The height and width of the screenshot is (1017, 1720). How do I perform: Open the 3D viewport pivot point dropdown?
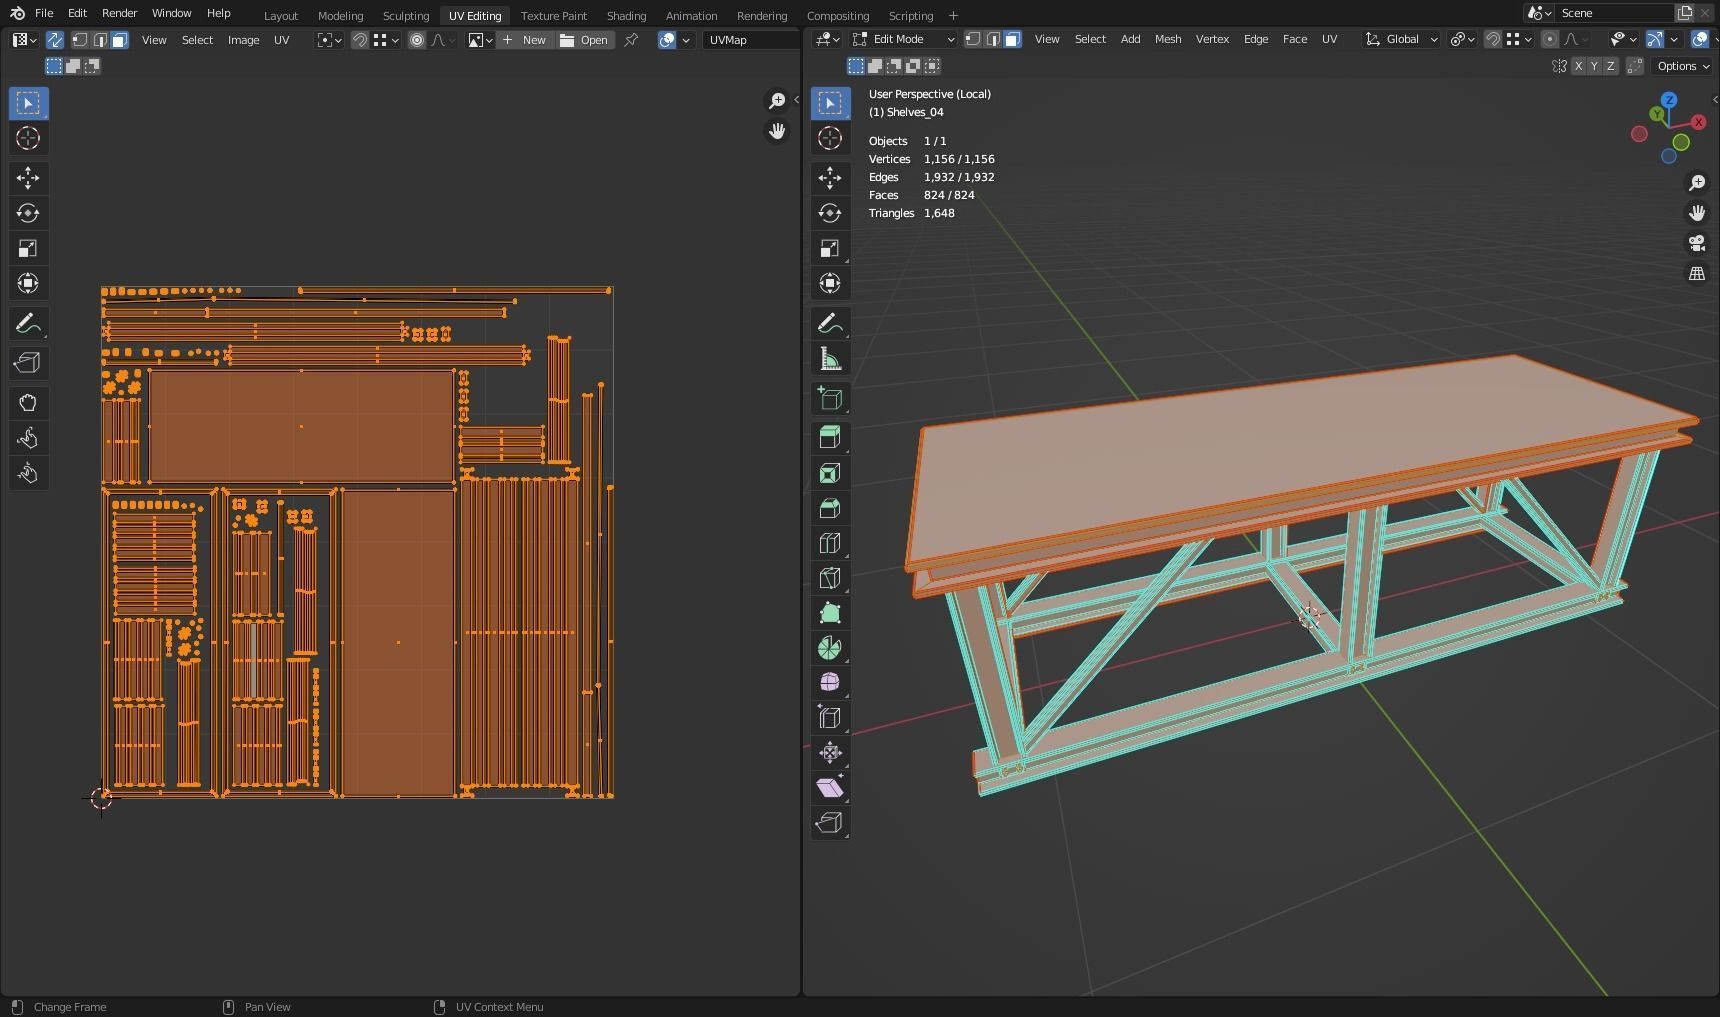(1462, 39)
